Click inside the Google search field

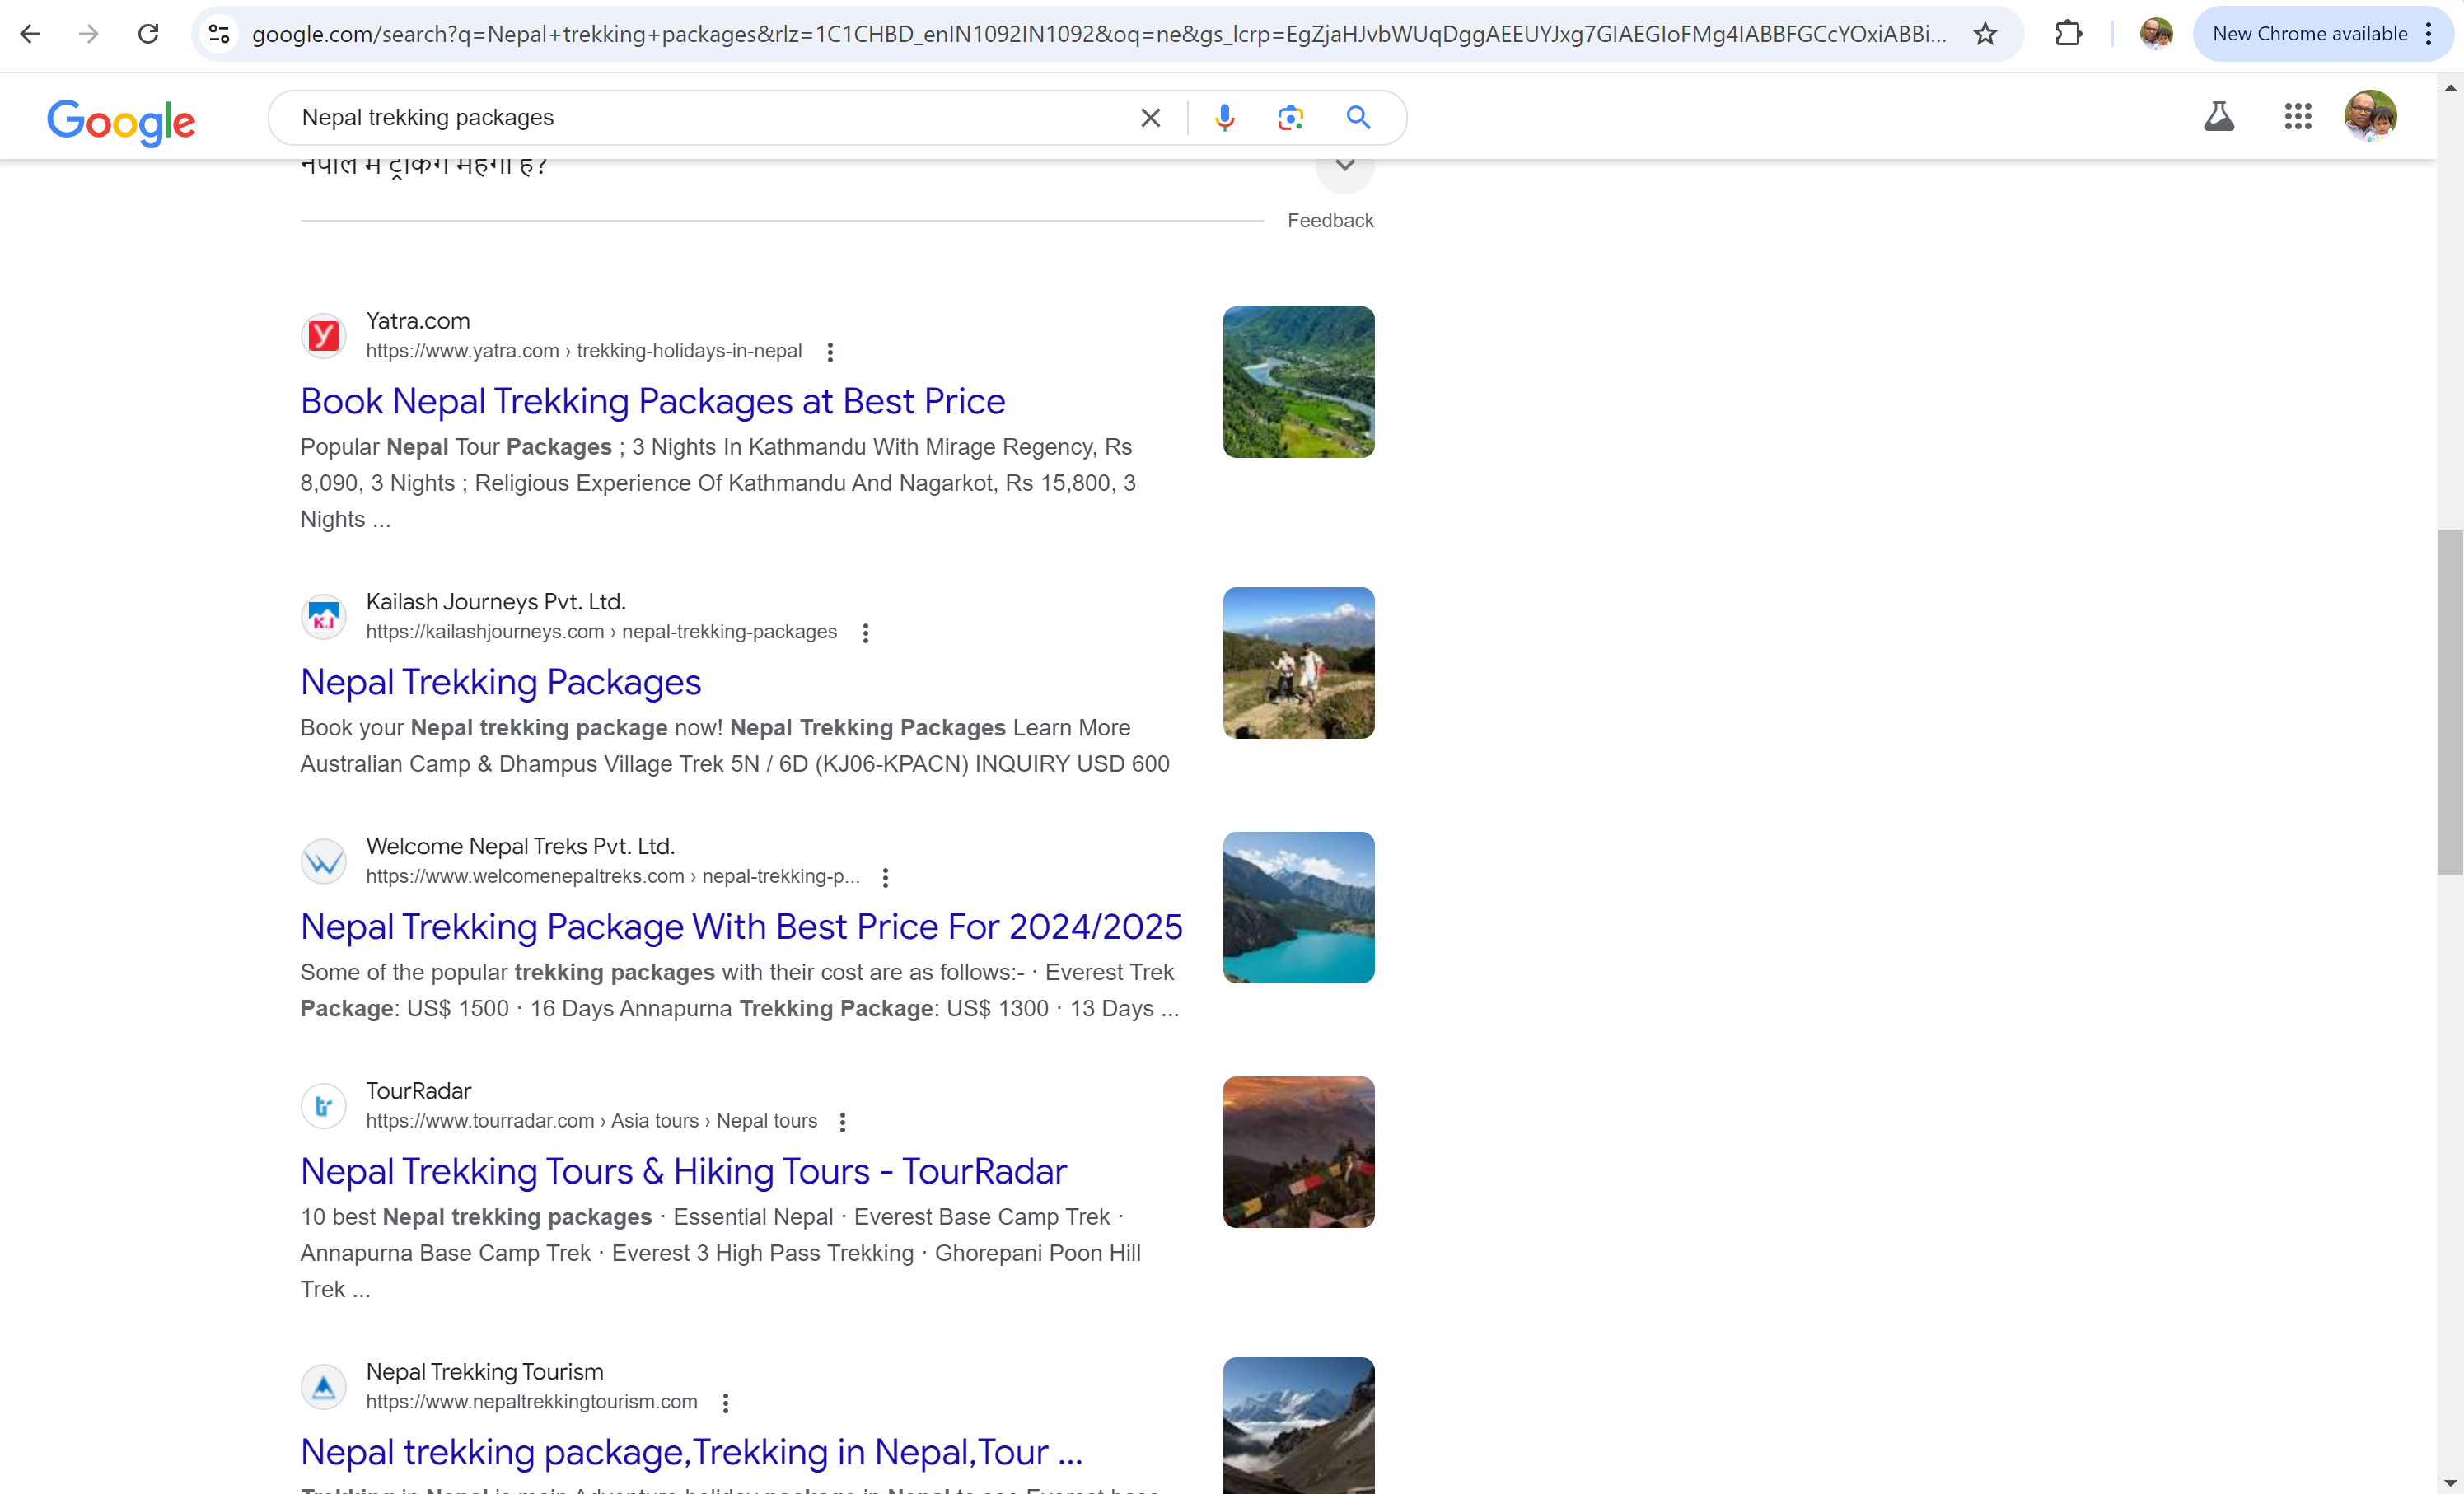pos(700,118)
